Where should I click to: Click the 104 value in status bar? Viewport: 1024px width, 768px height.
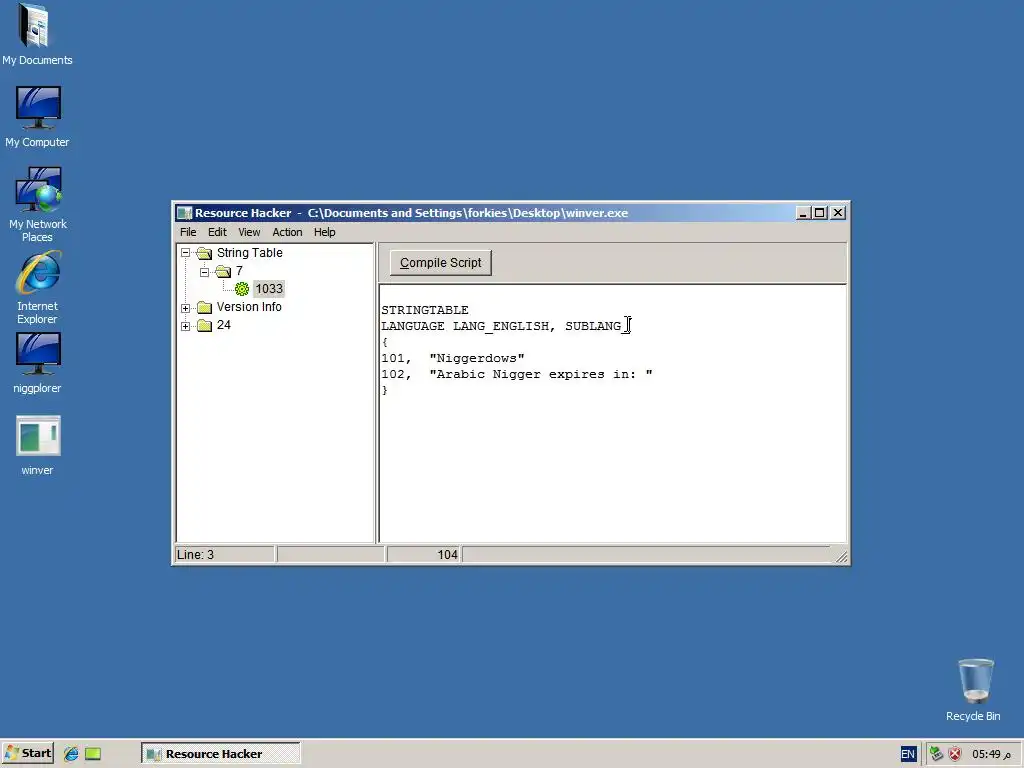447,554
